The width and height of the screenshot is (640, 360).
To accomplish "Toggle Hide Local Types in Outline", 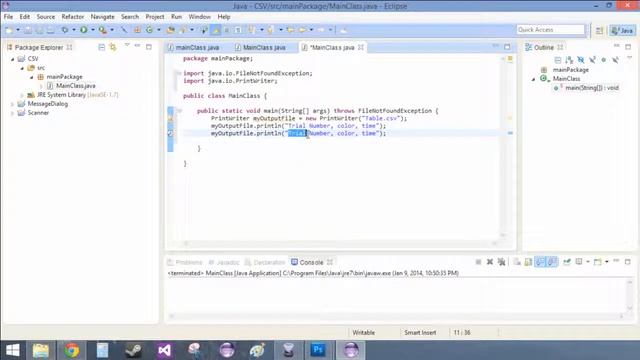I will tap(615, 60).
